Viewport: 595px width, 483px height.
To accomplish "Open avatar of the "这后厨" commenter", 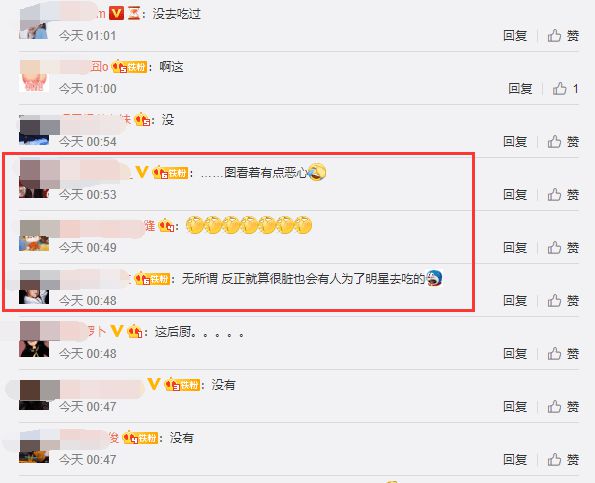I will [34, 339].
